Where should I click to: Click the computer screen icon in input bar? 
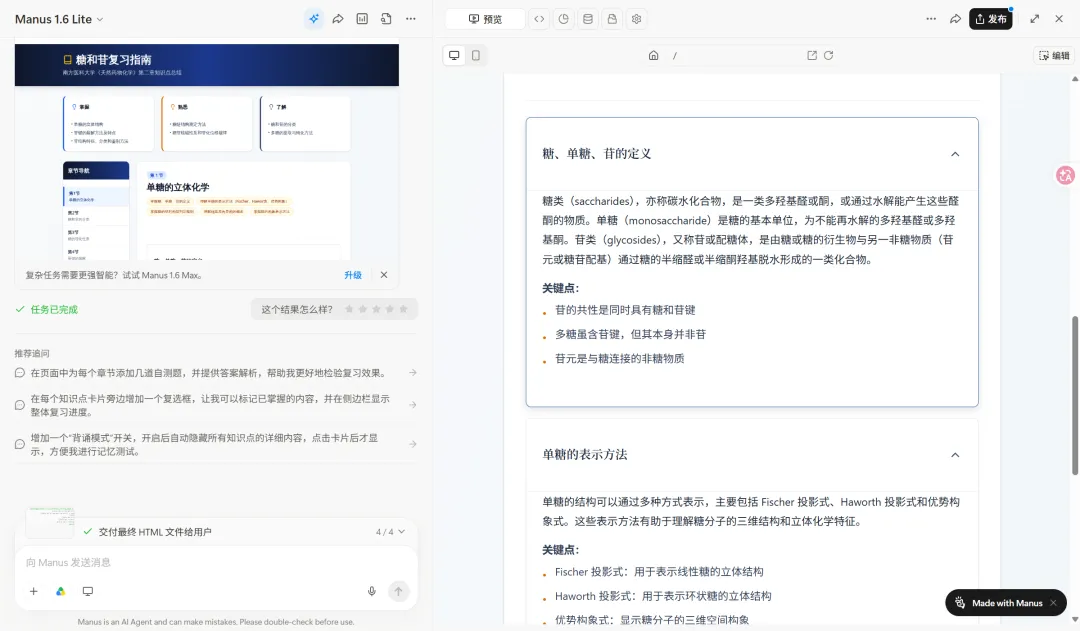coord(87,591)
